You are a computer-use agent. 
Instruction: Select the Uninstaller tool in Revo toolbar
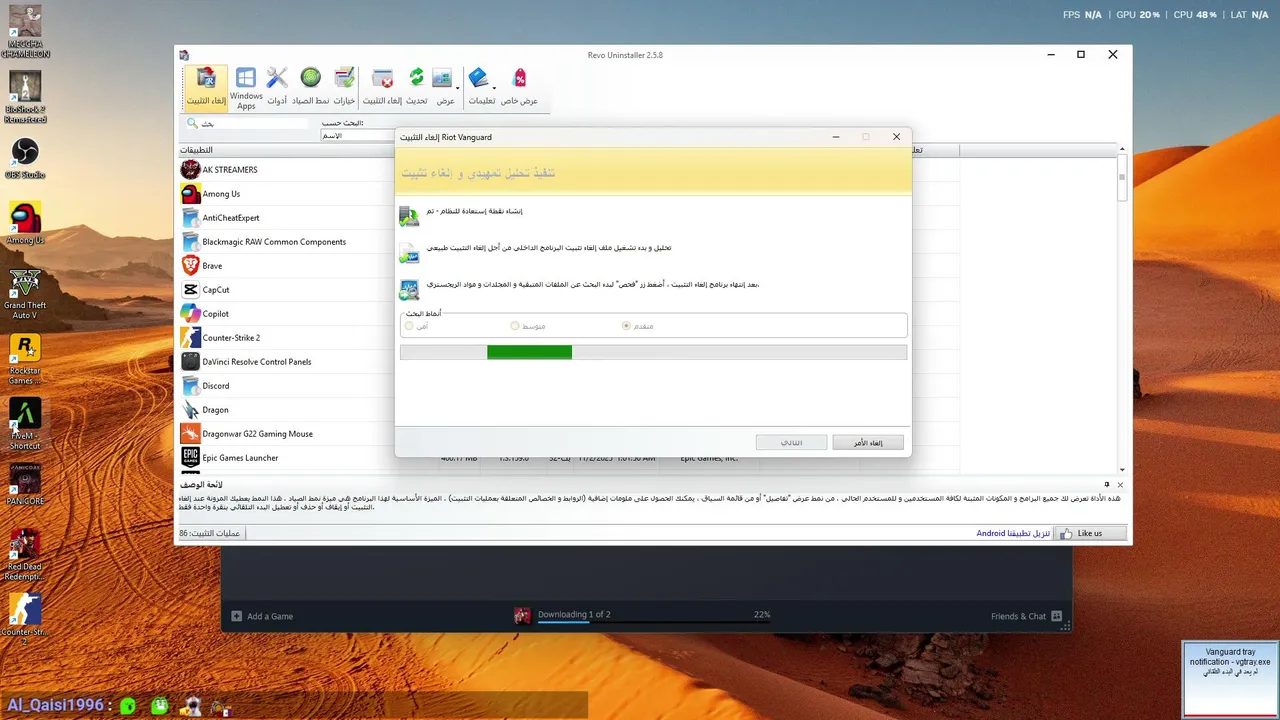pyautogui.click(x=206, y=86)
